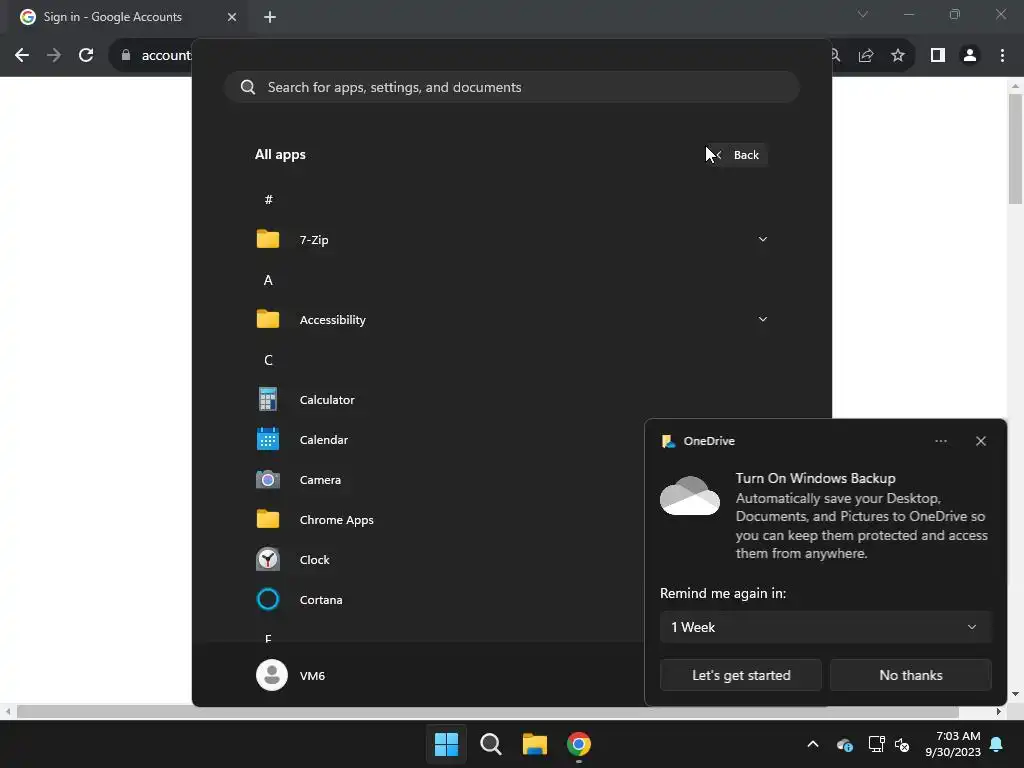Screen dimensions: 1024x768
Task: Open File Explorer from taskbar
Action: pyautogui.click(x=534, y=744)
